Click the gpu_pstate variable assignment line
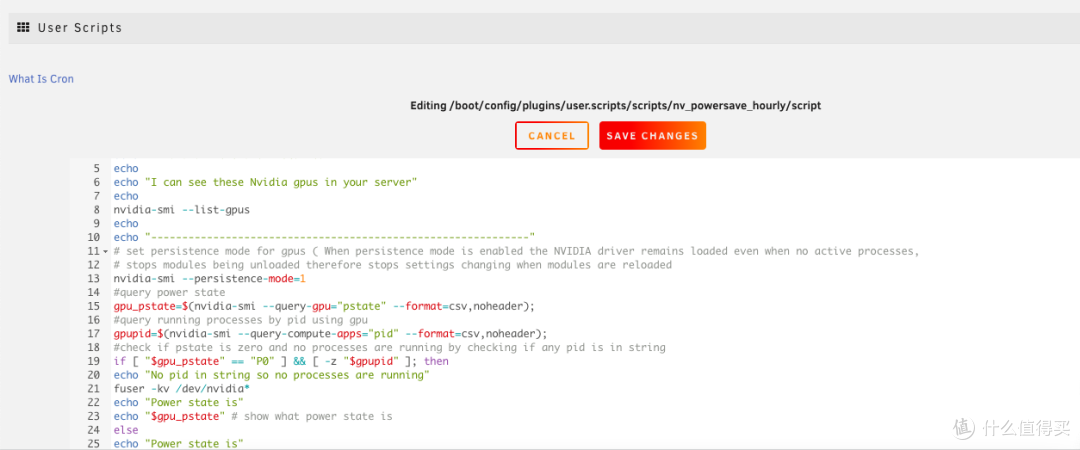The height and width of the screenshot is (450, 1080). point(324,306)
